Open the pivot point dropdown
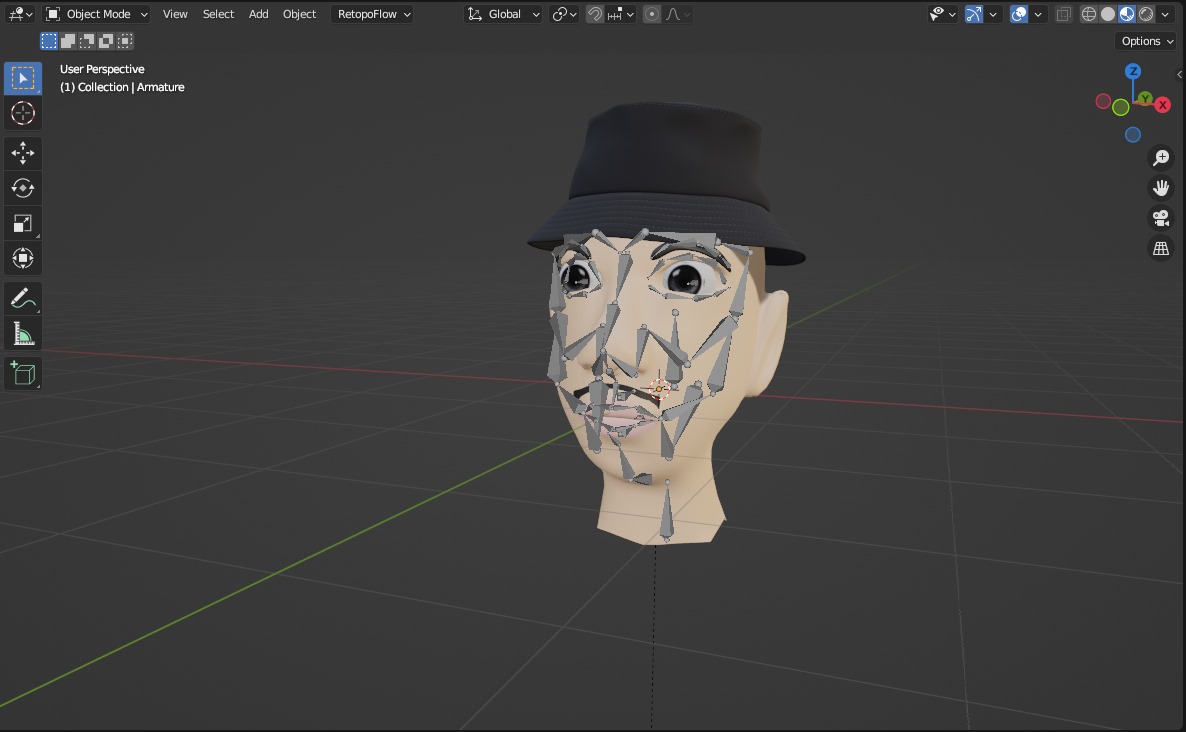 click(x=564, y=14)
